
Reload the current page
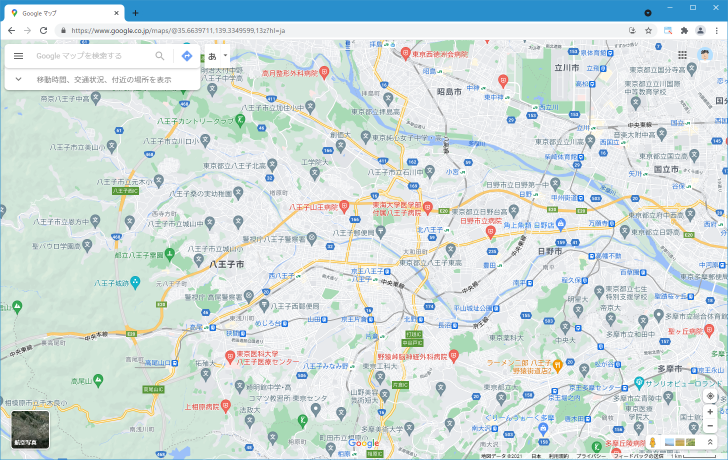point(43,31)
